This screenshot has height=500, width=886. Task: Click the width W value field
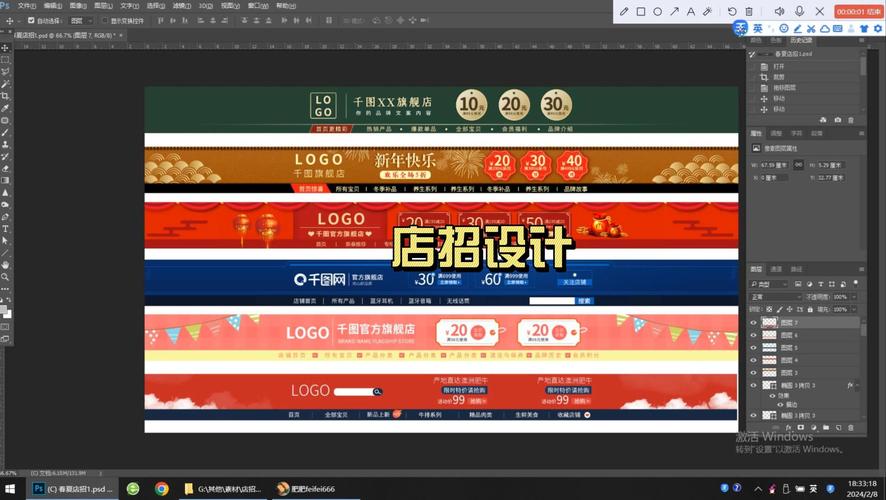click(x=773, y=165)
